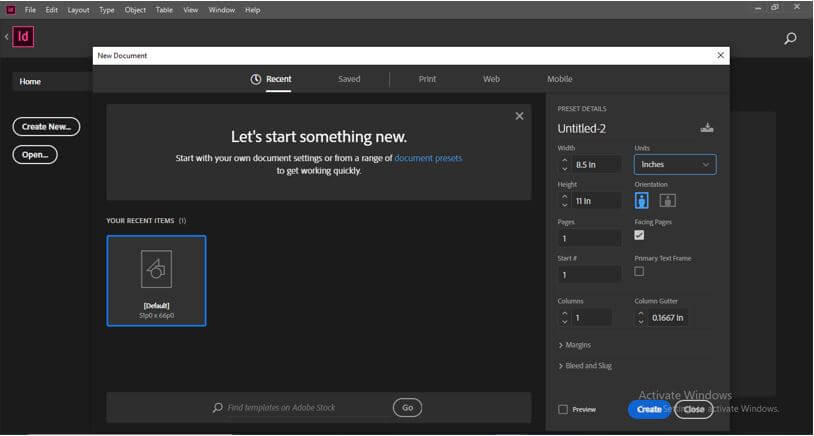Enable the Preview checkbox
The height and width of the screenshot is (436, 814).
[x=563, y=410]
